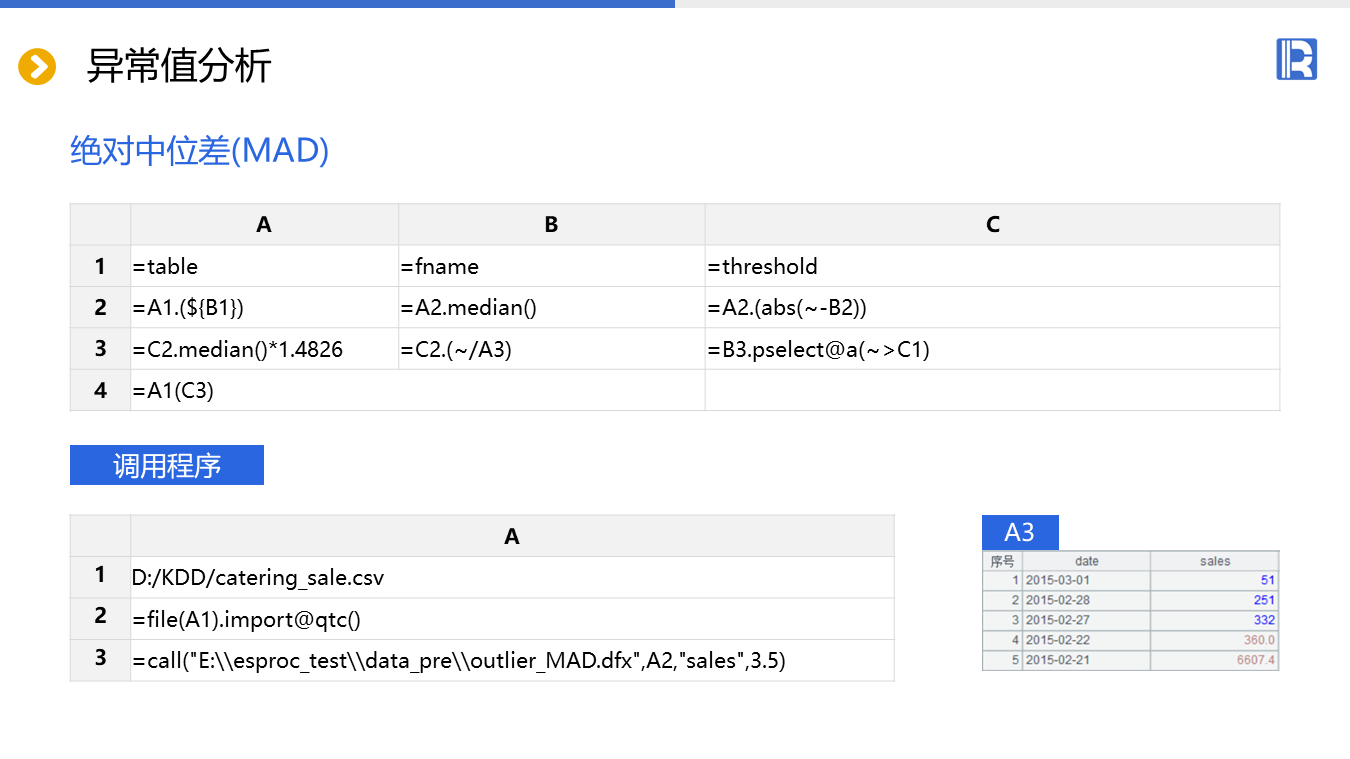1350x759 pixels.
Task: Click cell with =A2.(abs(~-B2))
Action: pyautogui.click(x=991, y=308)
